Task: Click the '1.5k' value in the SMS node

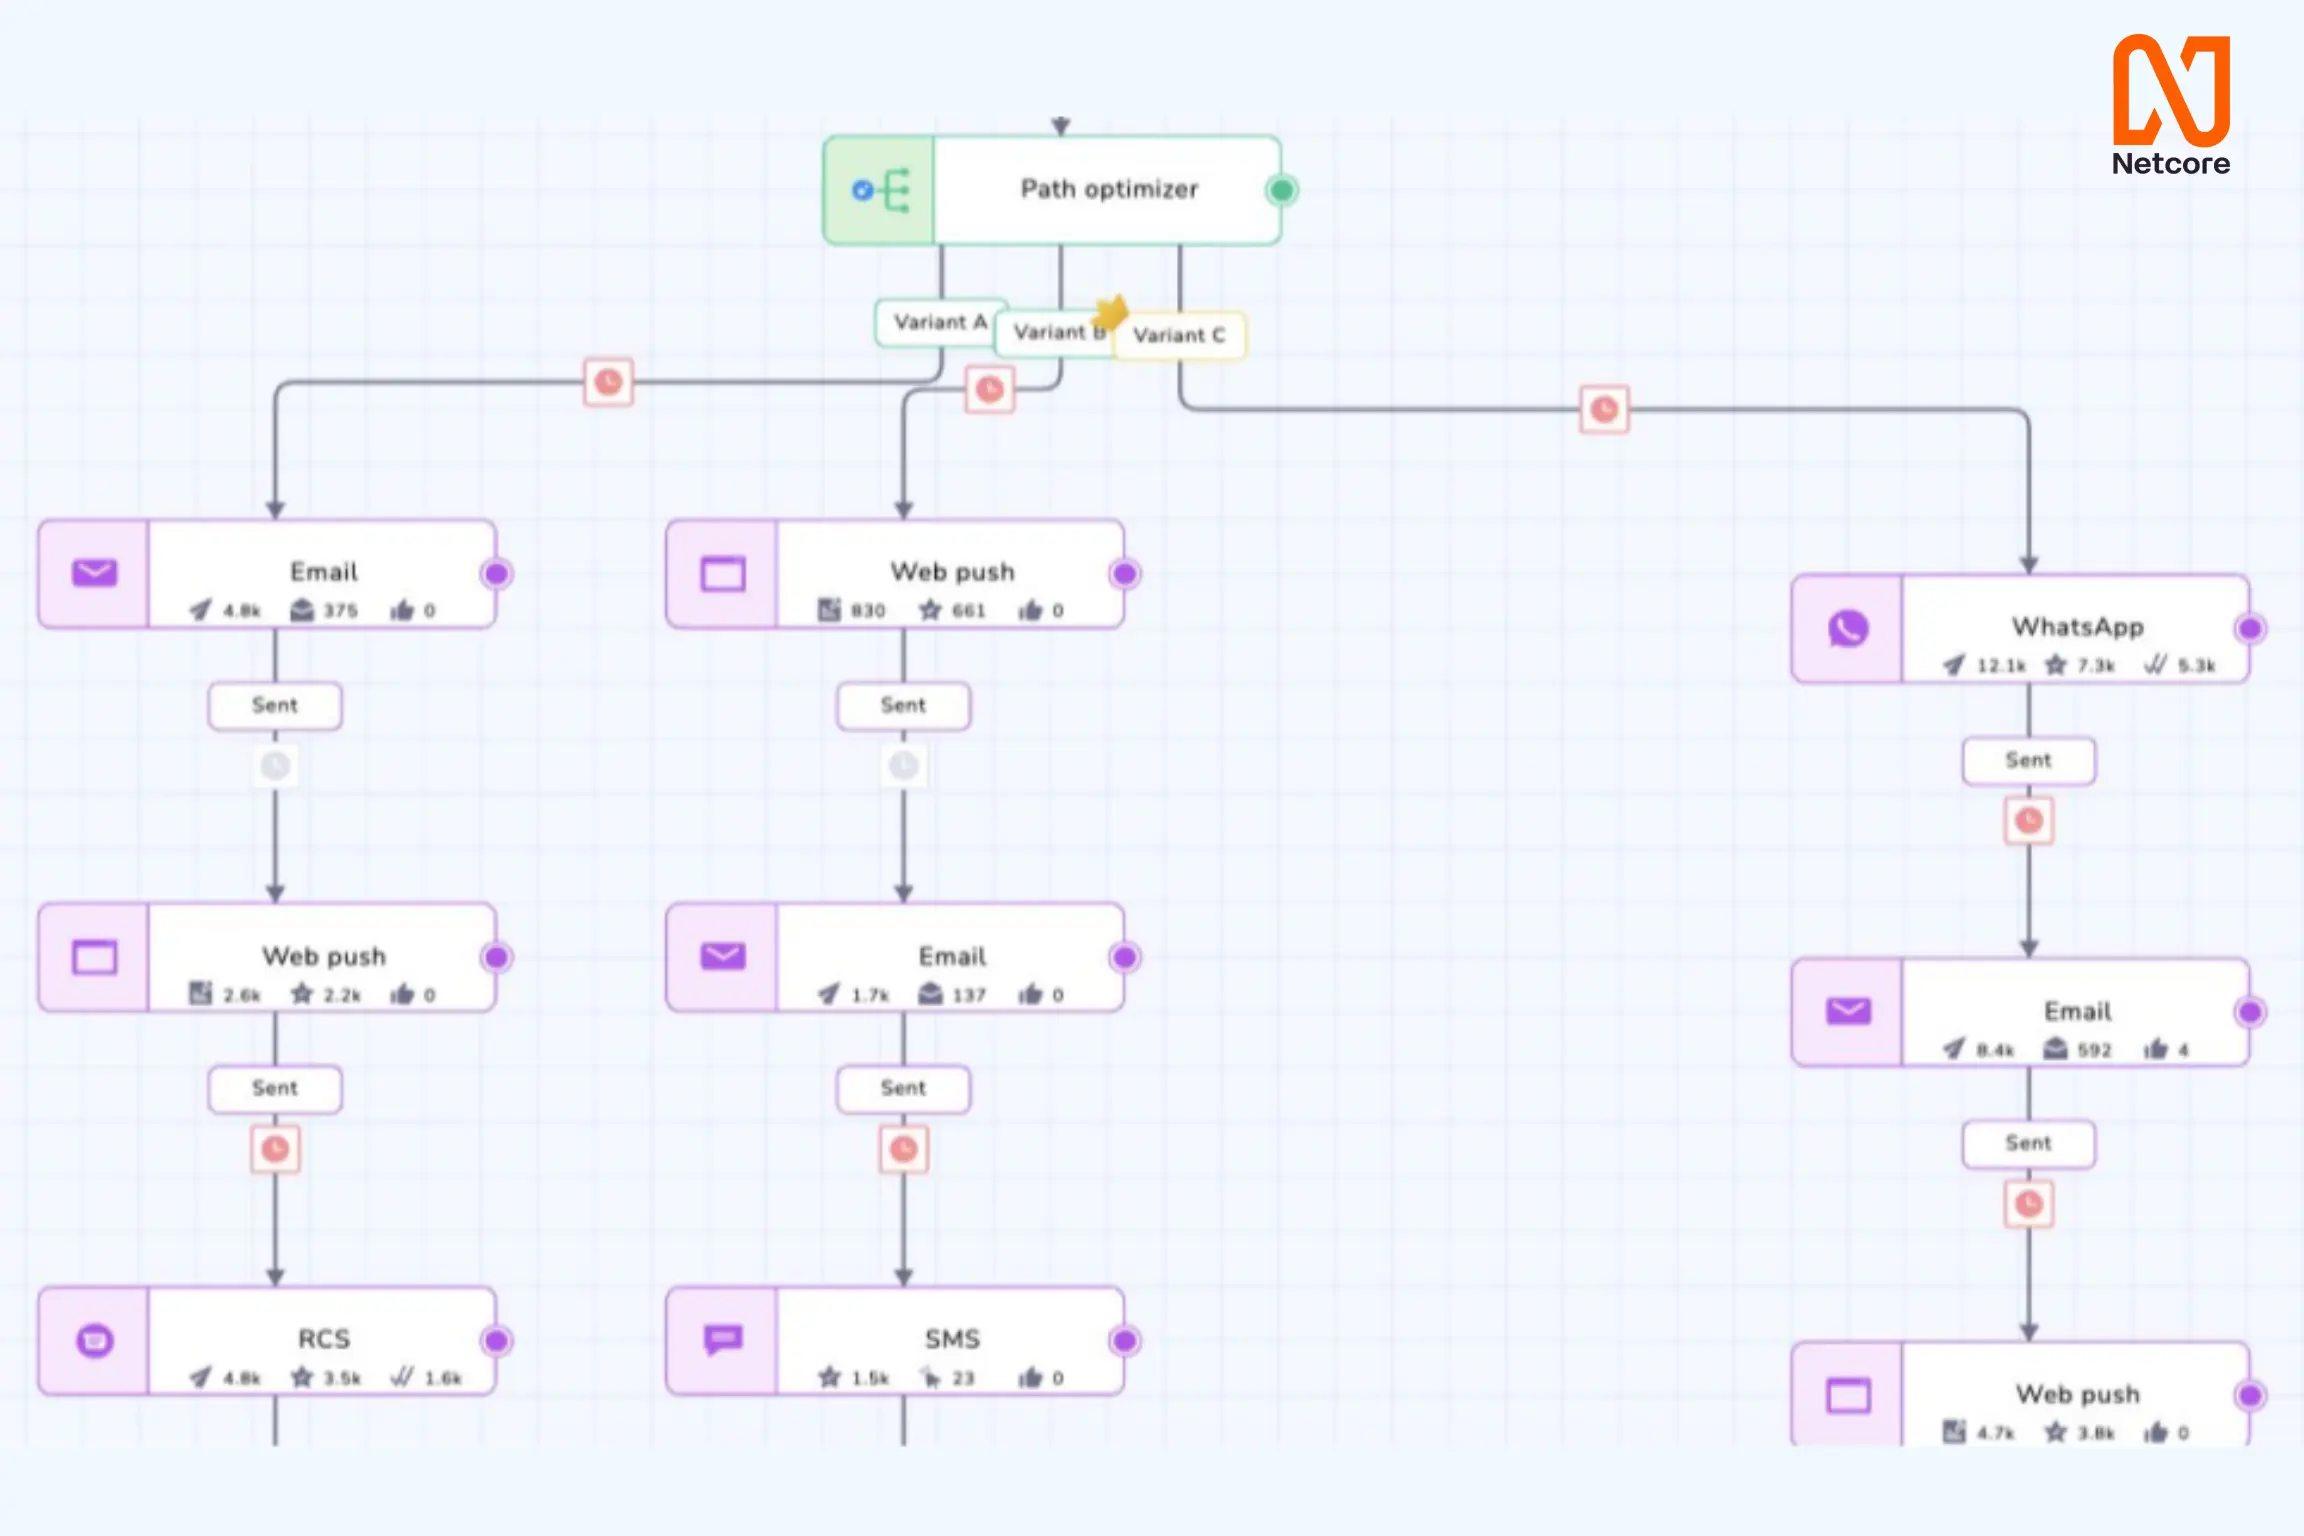Action: (x=870, y=1378)
